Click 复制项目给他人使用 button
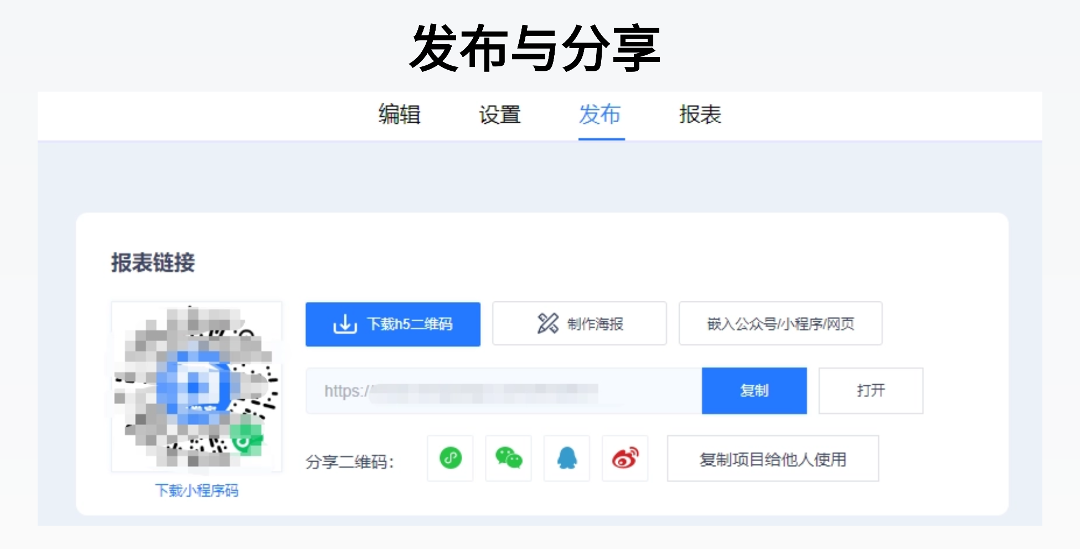Screen dimensions: 1080x549 point(773,459)
